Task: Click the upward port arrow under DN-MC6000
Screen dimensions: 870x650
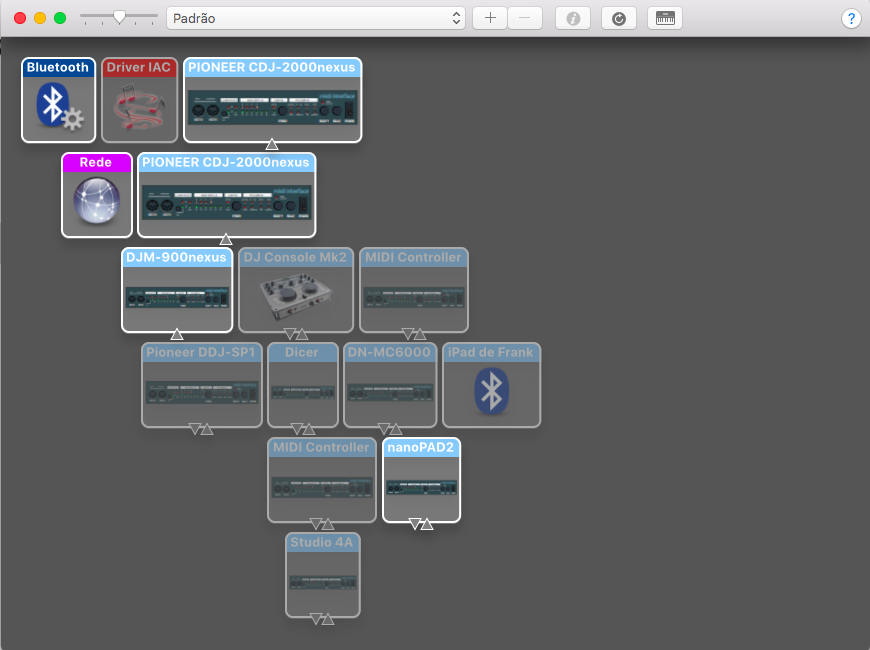Action: tap(396, 429)
